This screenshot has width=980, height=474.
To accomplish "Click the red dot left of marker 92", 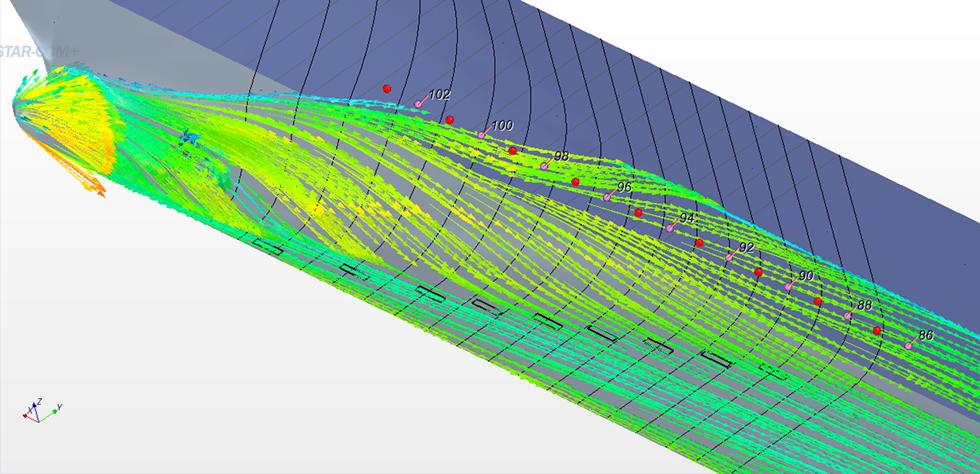I will click(699, 243).
